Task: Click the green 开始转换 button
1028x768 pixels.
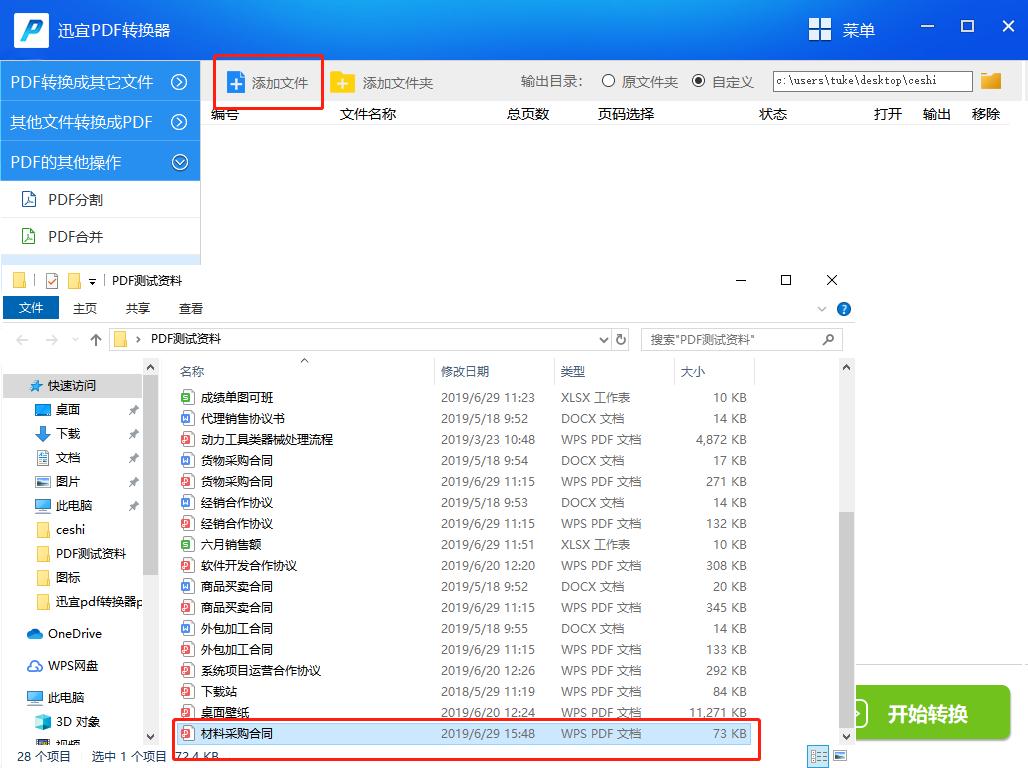Action: click(x=934, y=712)
